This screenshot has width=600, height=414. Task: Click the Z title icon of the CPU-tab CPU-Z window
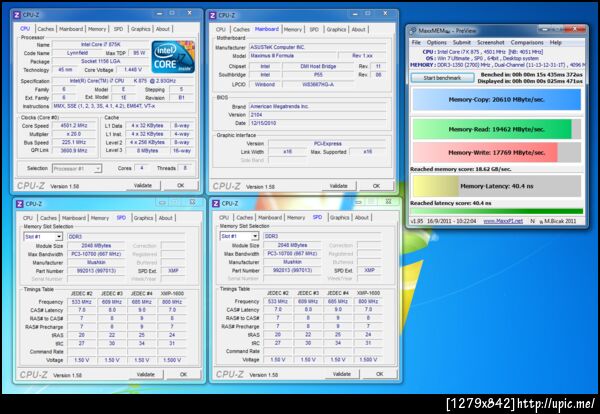[17, 15]
